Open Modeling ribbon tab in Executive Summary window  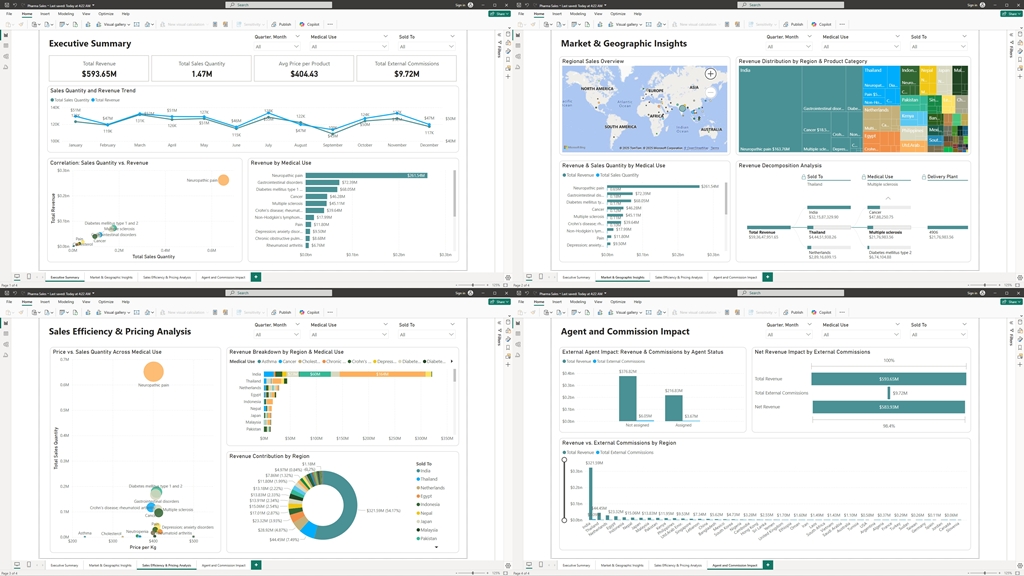(x=65, y=14)
